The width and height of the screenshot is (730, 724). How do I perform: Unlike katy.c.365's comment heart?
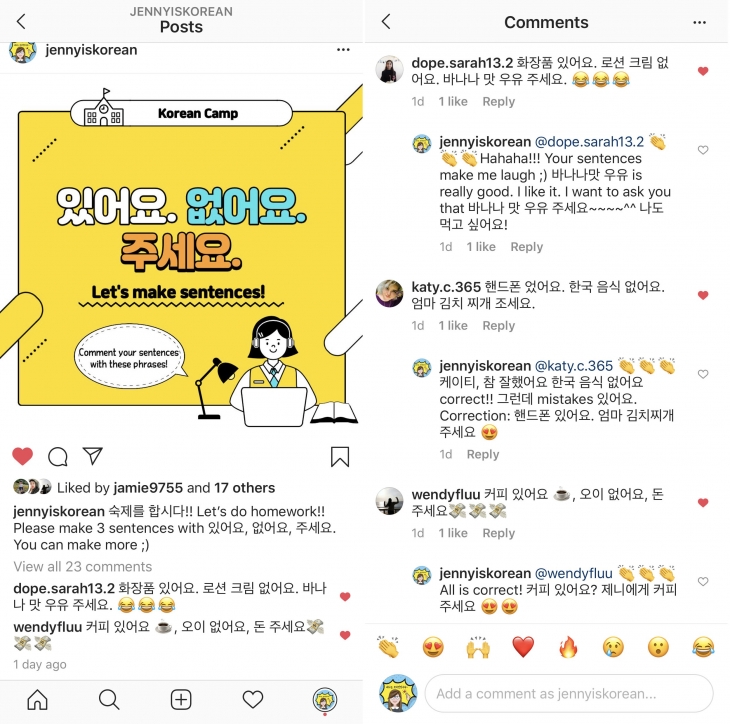click(703, 295)
